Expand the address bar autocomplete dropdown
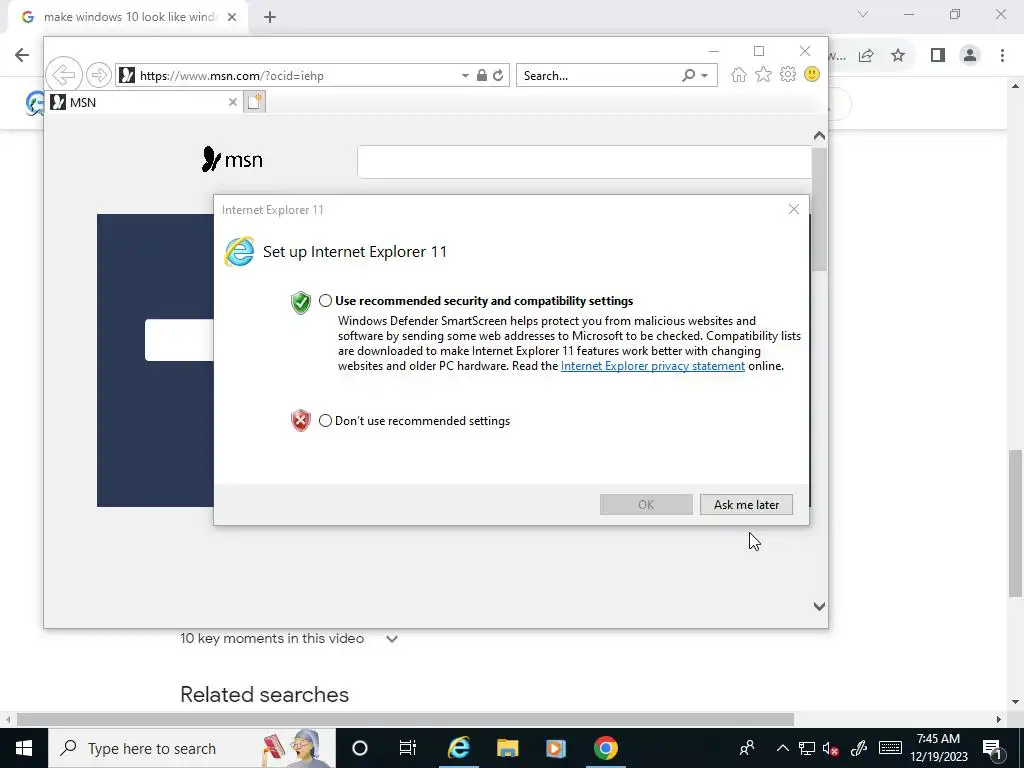 (x=465, y=76)
